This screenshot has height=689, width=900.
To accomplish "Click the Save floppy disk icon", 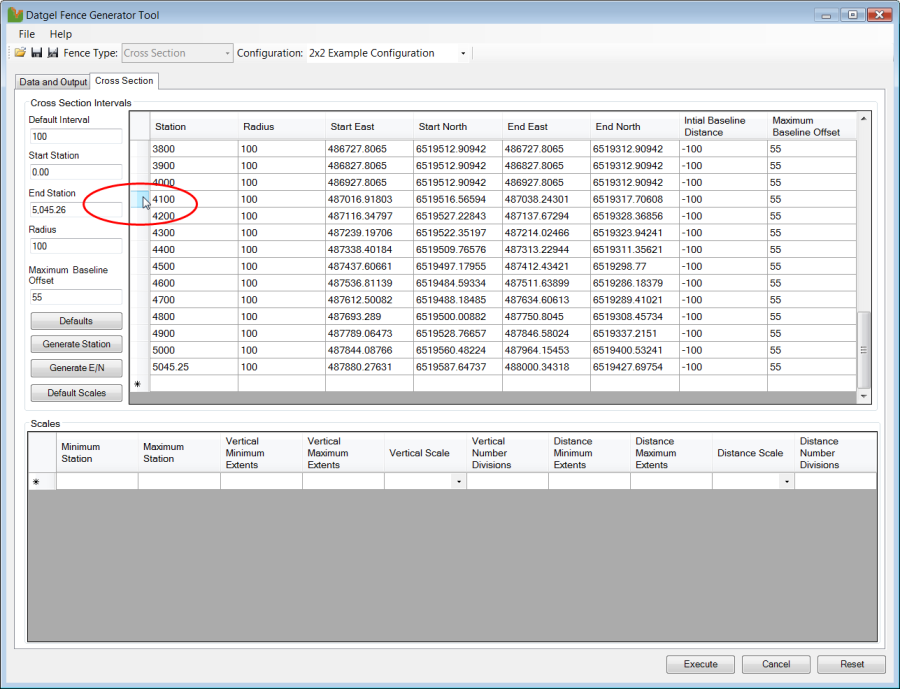I will [36, 53].
